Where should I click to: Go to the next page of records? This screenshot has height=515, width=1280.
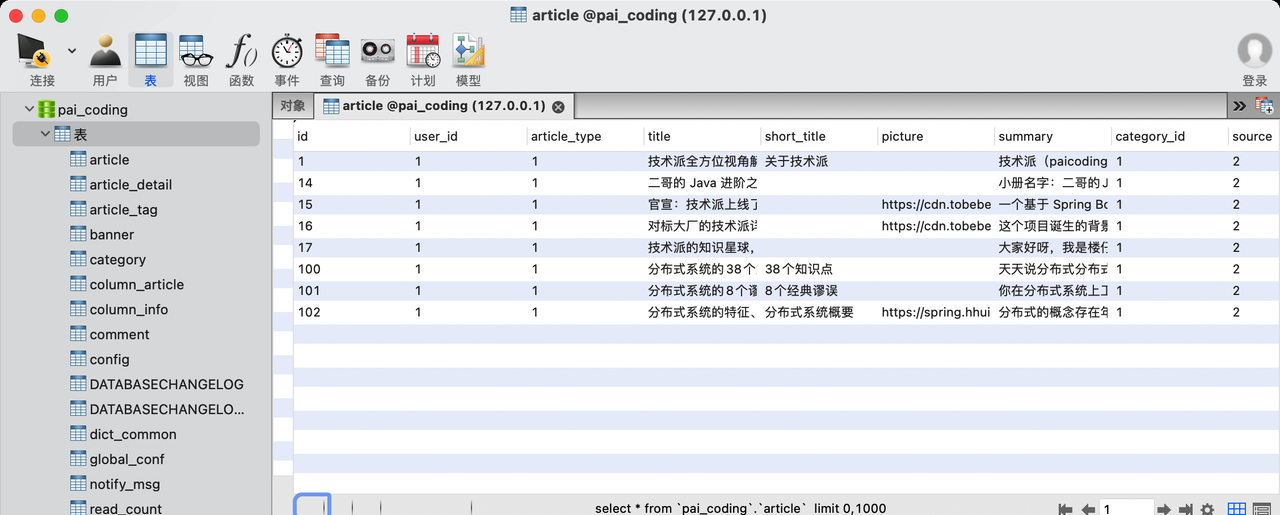point(1165,509)
